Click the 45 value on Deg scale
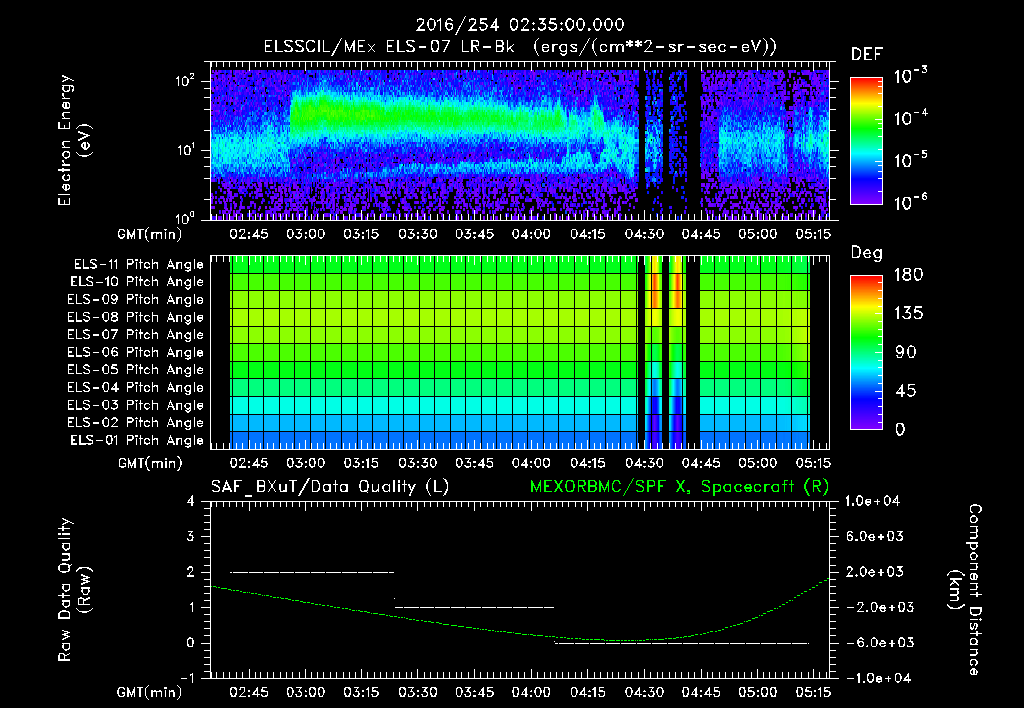 pos(905,391)
